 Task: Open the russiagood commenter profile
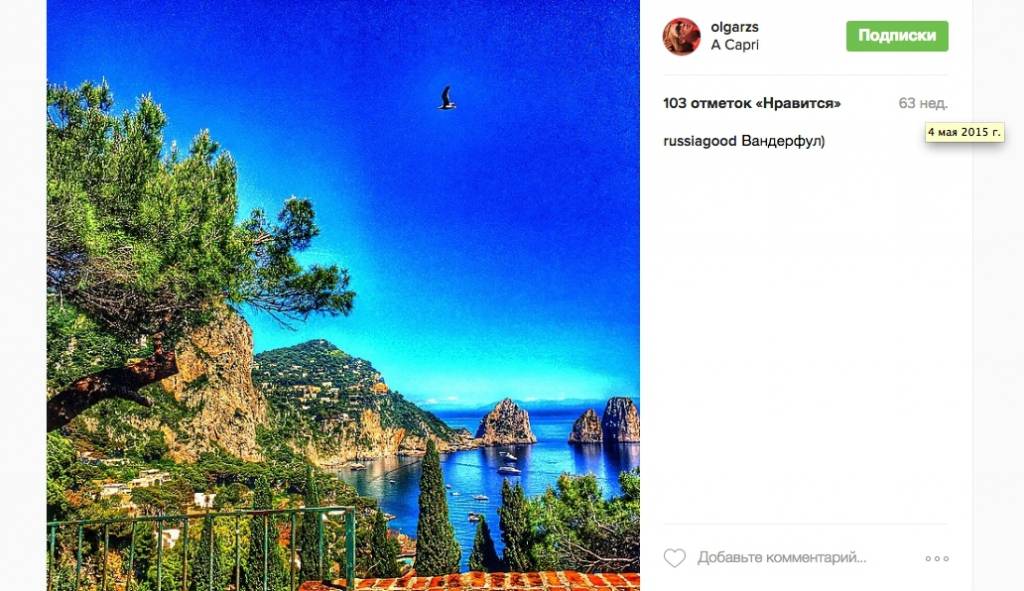click(x=699, y=141)
